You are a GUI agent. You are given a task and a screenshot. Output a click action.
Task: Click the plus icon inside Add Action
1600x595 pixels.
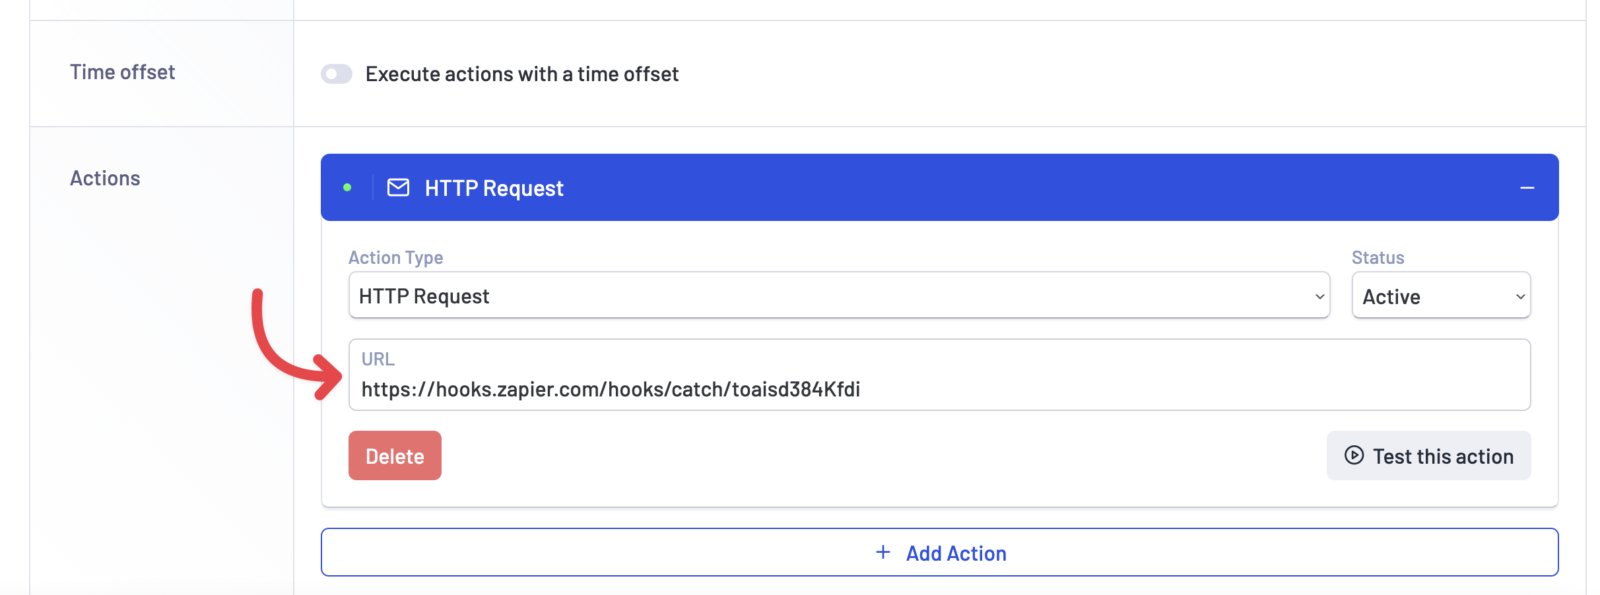pos(883,552)
